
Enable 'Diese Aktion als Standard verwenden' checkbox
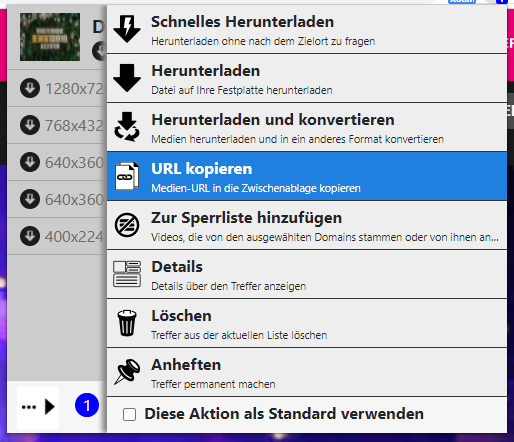(x=129, y=415)
